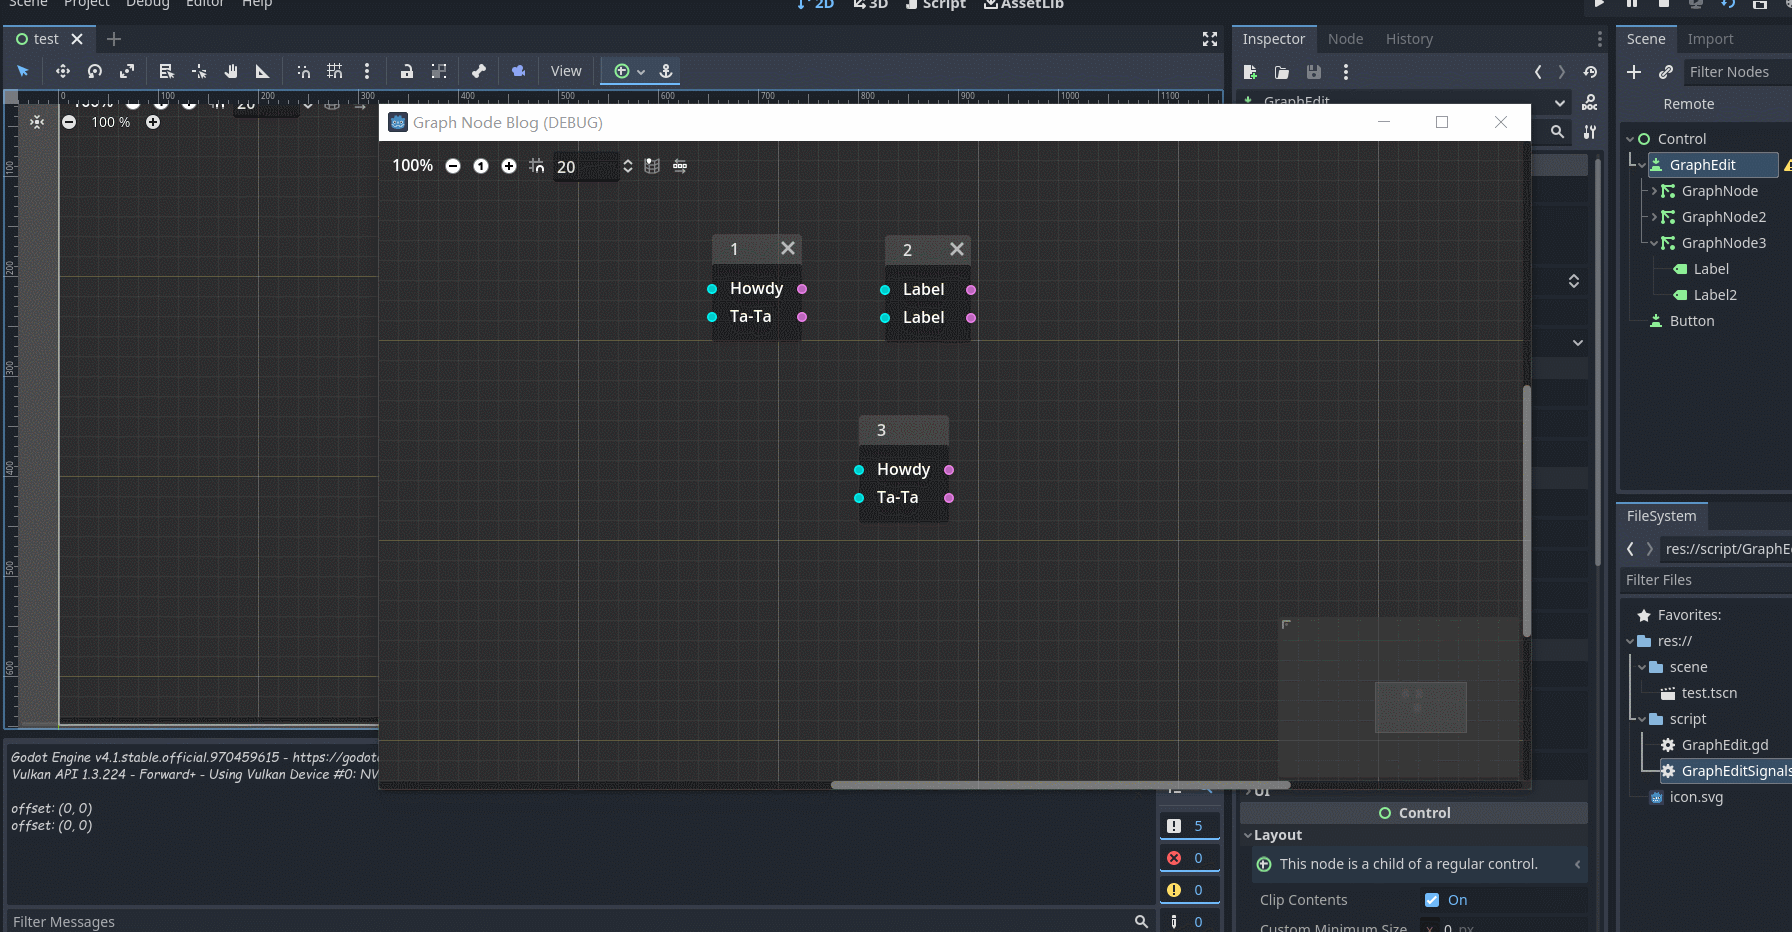The image size is (1792, 932).
Task: Click the zoom in plus icon in debug window
Action: pos(509,166)
